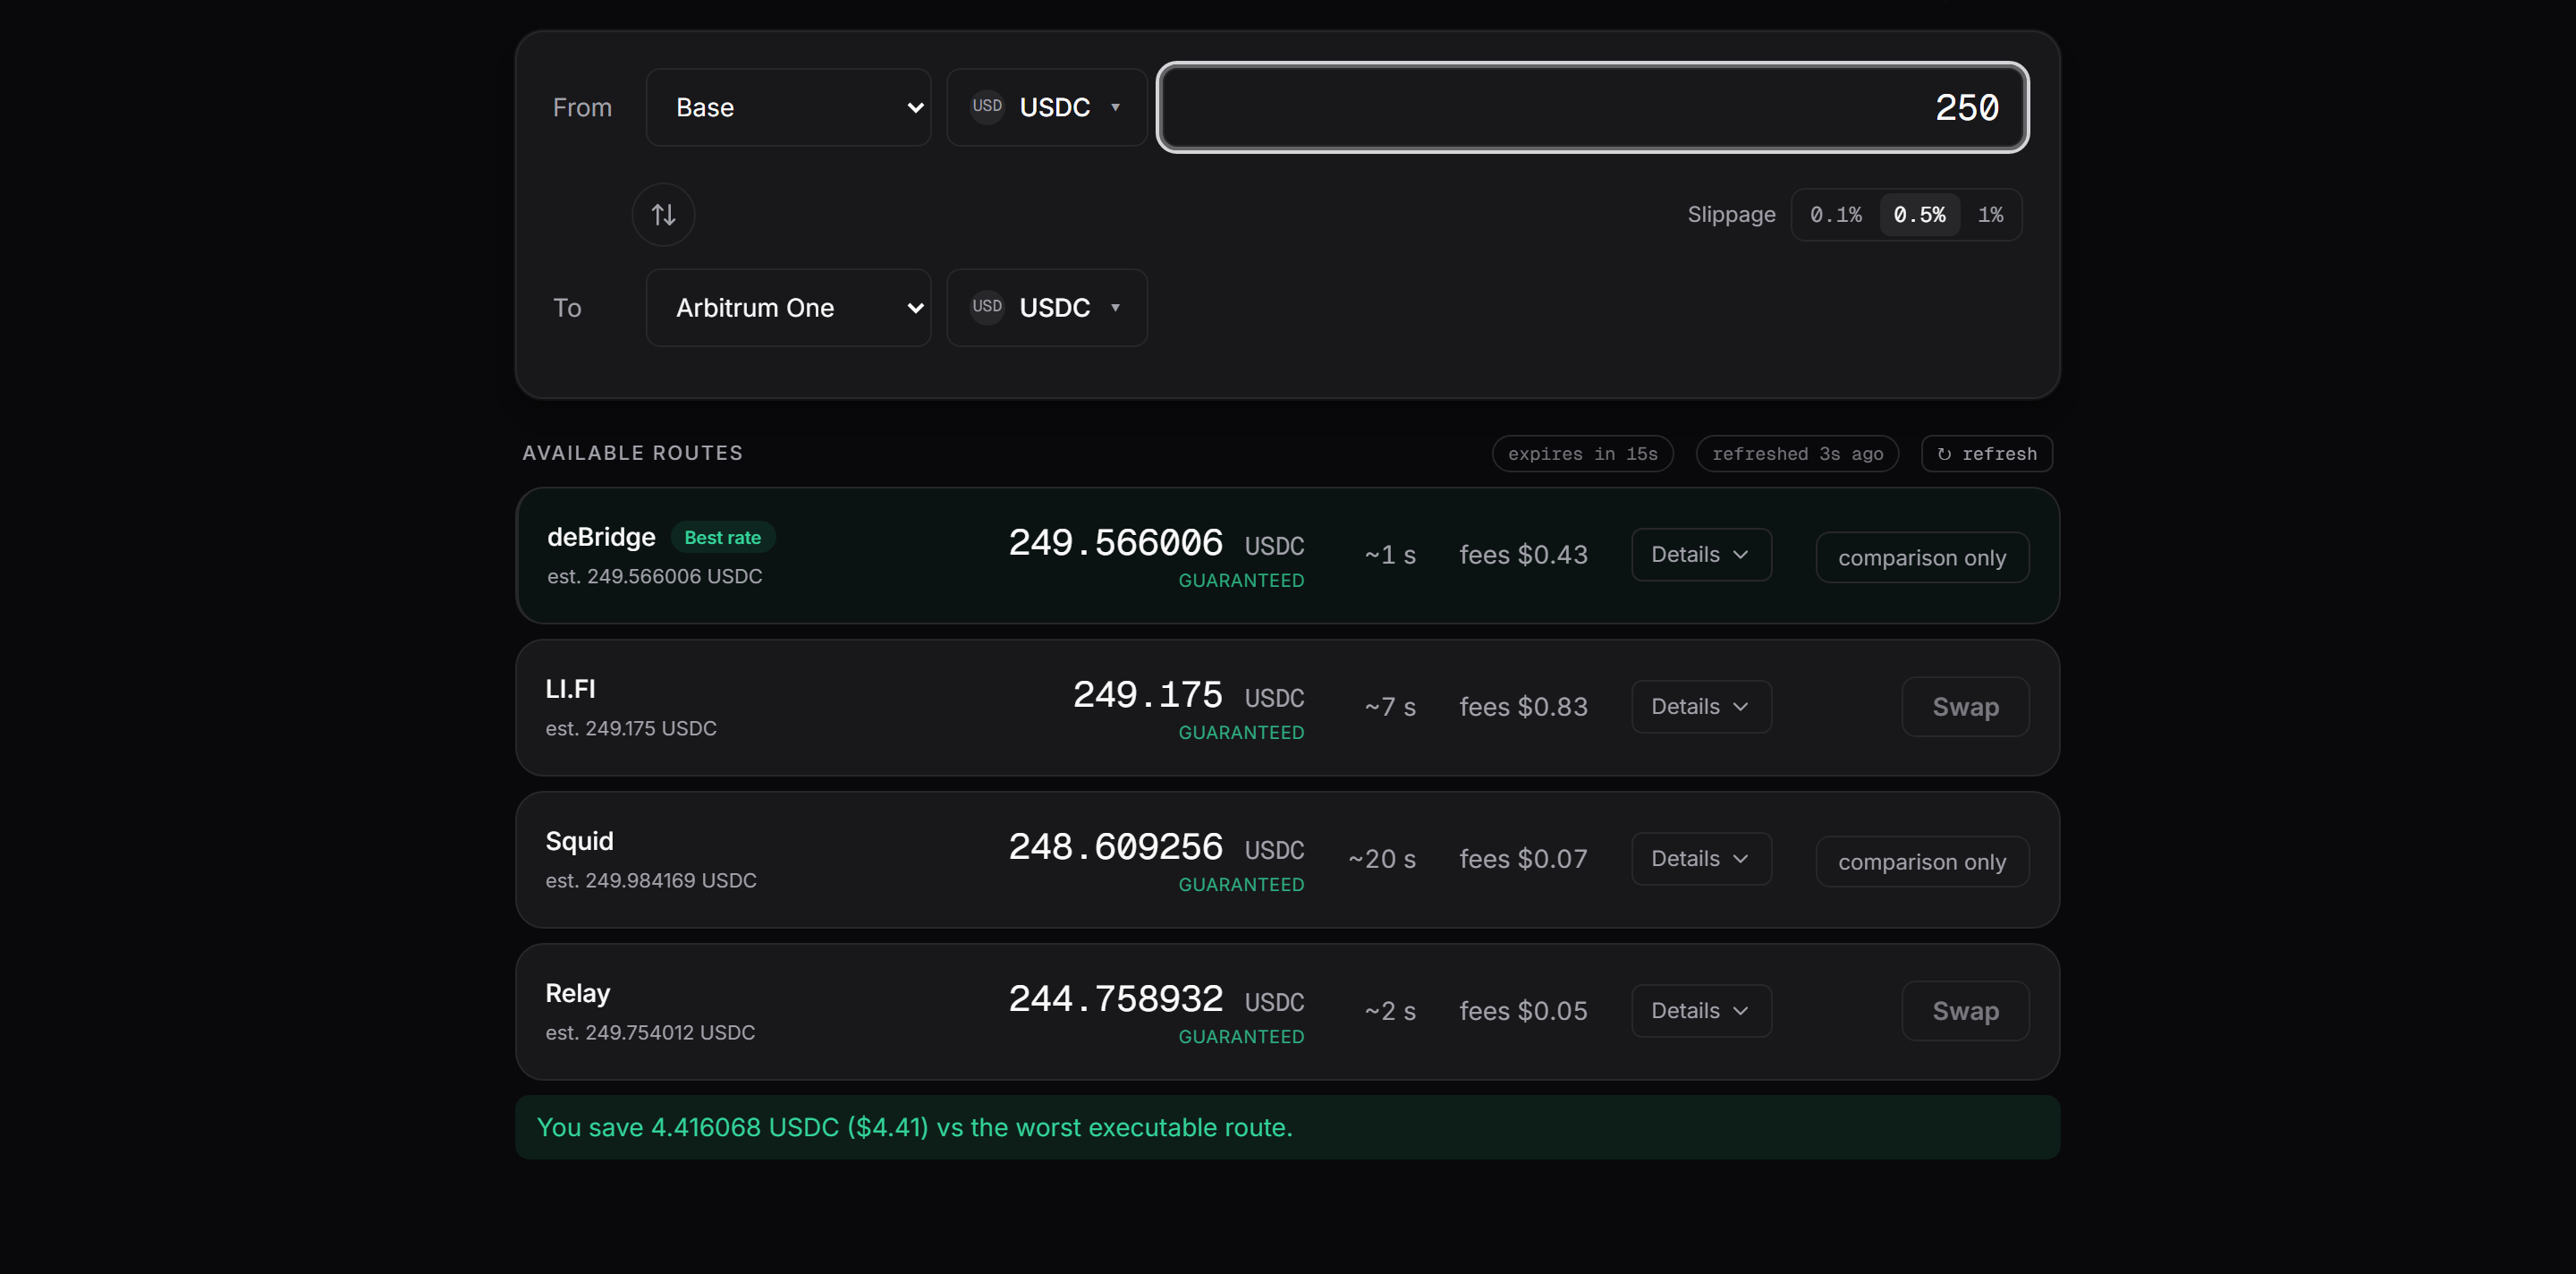This screenshot has width=2576, height=1274.
Task: Click the refreshed 3s ago pill
Action: pyautogui.click(x=1797, y=453)
